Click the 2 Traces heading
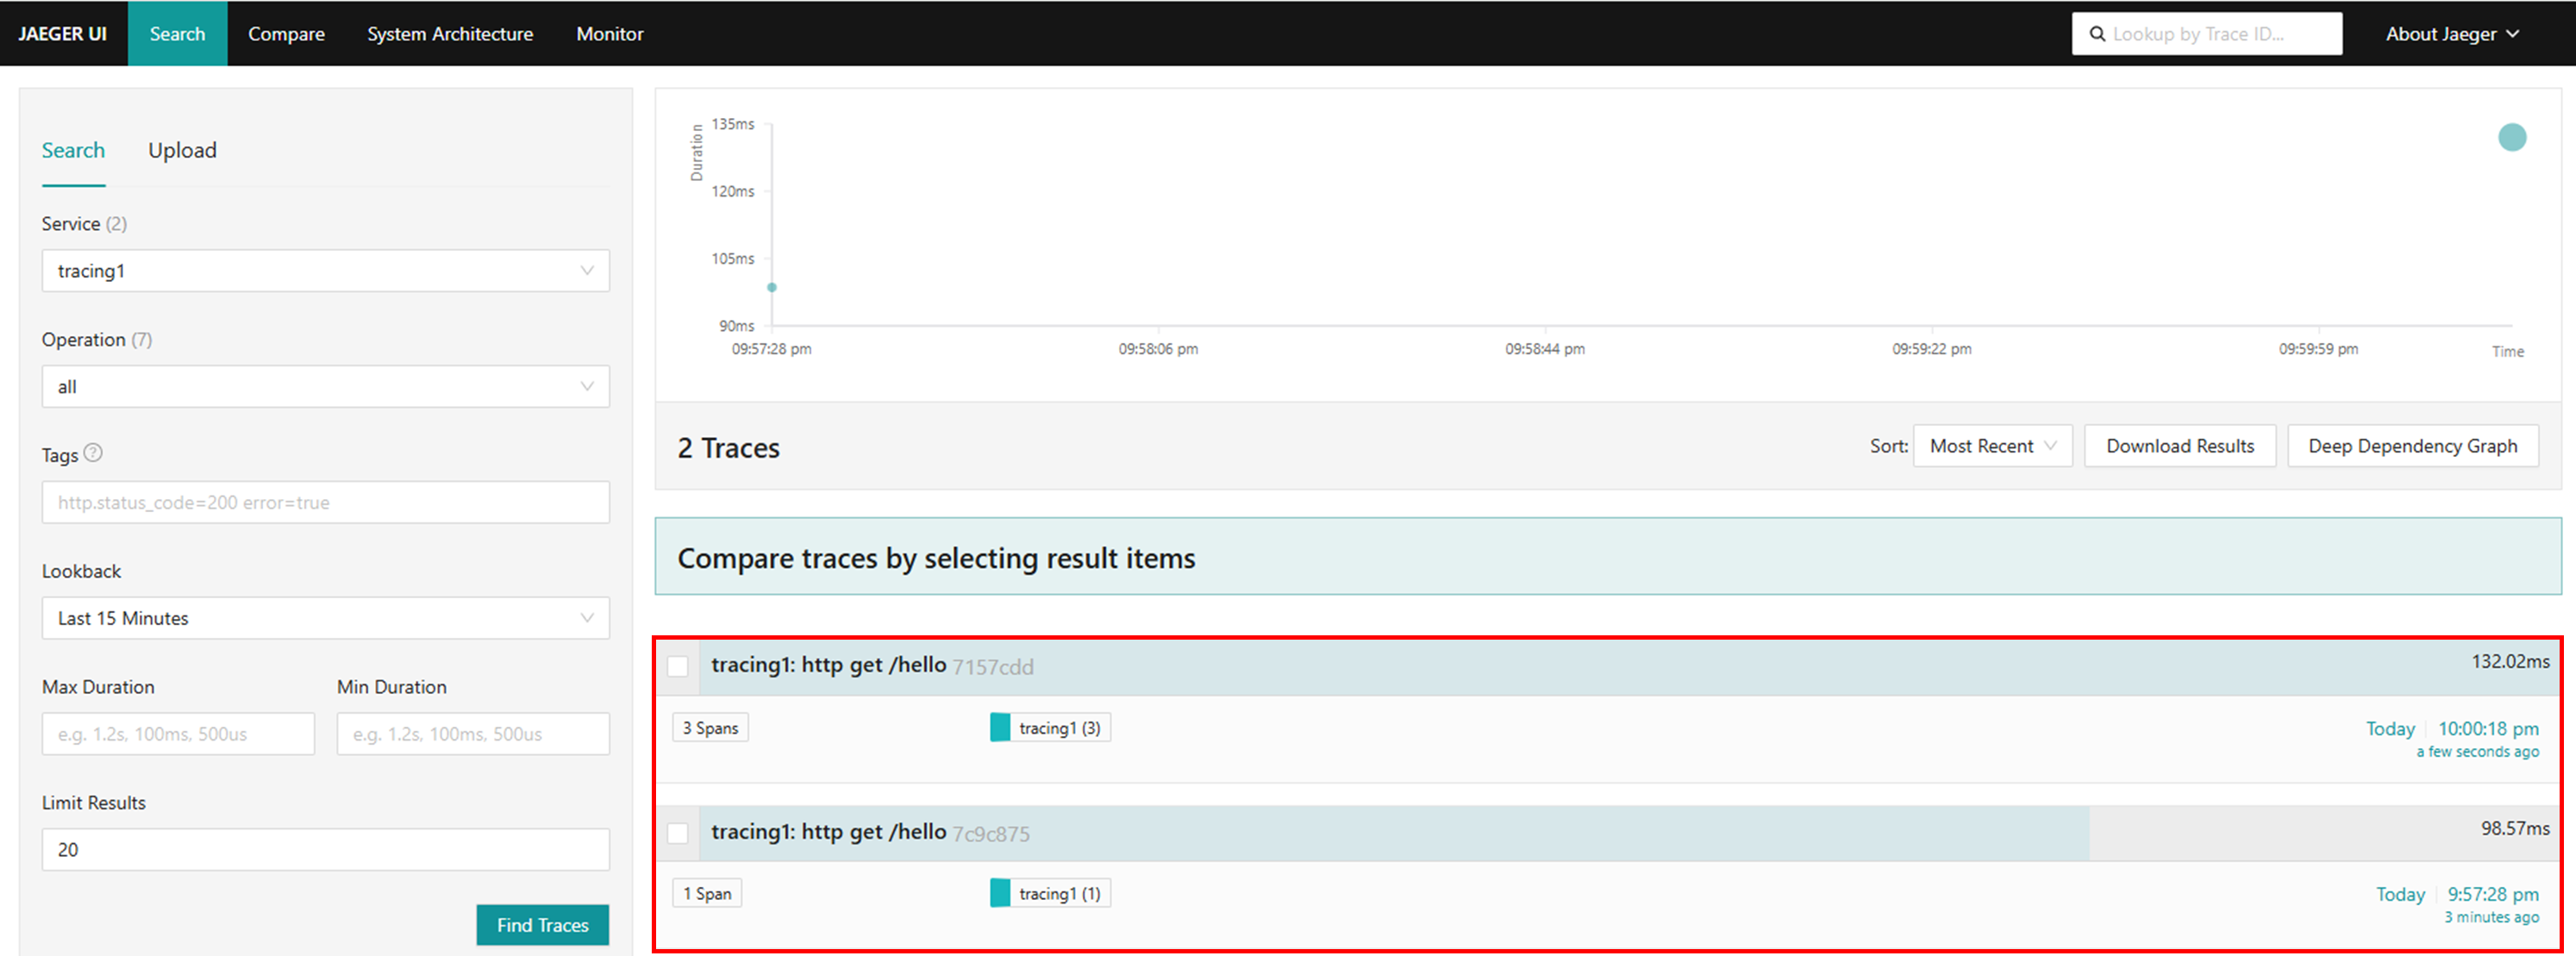Viewport: 2576px width, 956px height. [x=729, y=448]
